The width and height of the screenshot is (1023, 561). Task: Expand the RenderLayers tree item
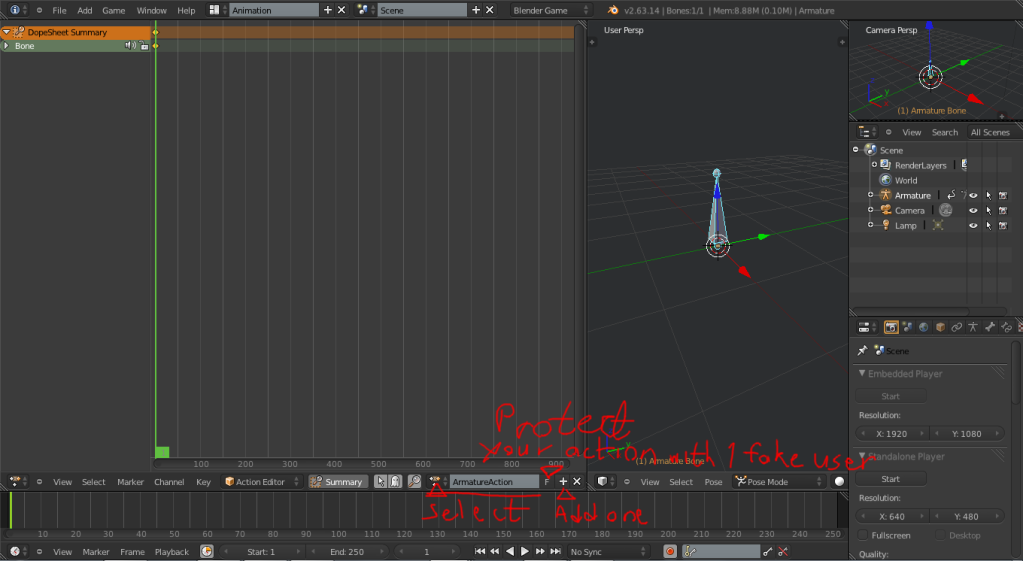pyautogui.click(x=874, y=164)
